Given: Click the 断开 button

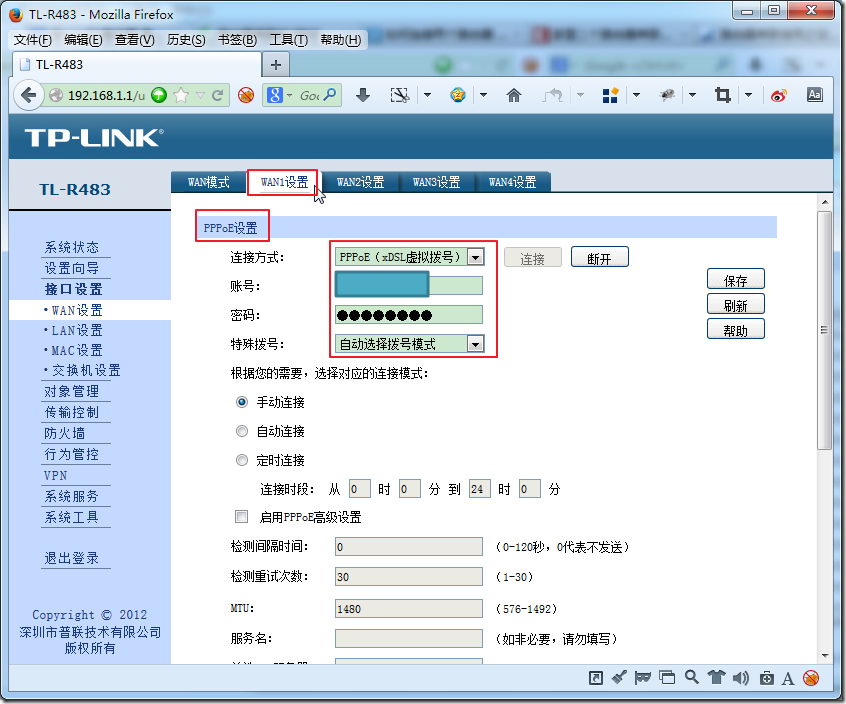Looking at the screenshot, I should (599, 258).
